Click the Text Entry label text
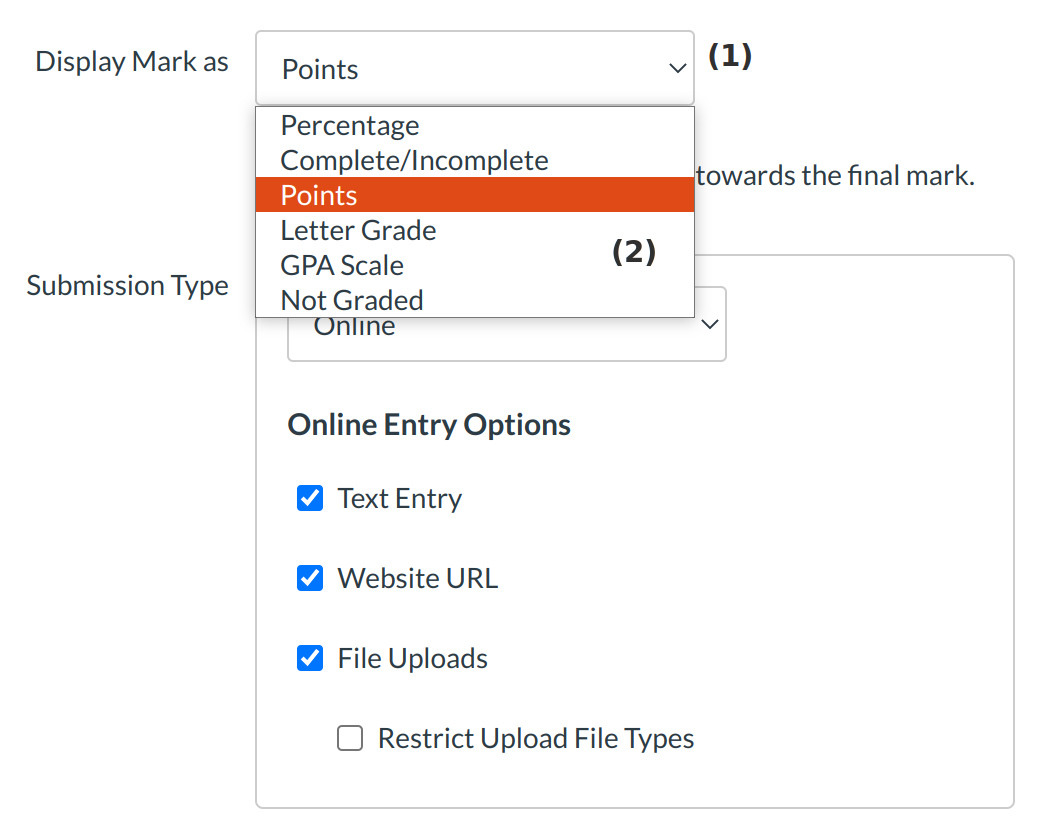This screenshot has width=1040, height=827. pos(400,498)
